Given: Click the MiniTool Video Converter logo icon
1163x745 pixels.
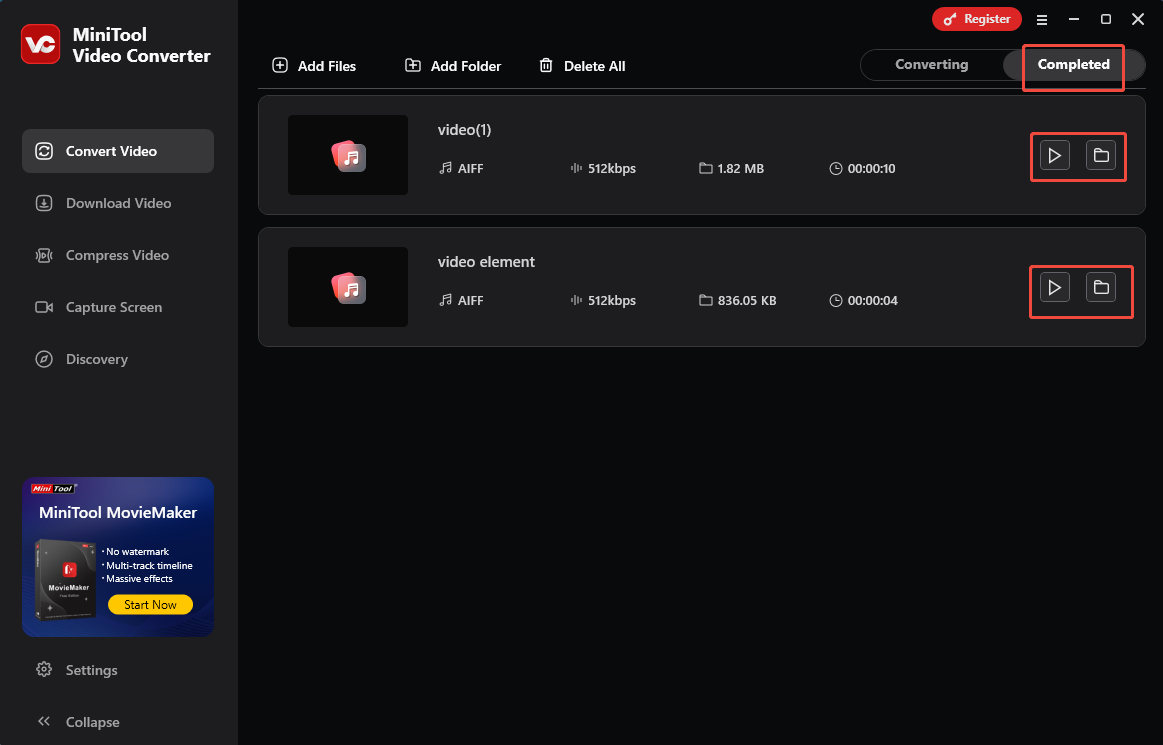Looking at the screenshot, I should click(x=41, y=45).
